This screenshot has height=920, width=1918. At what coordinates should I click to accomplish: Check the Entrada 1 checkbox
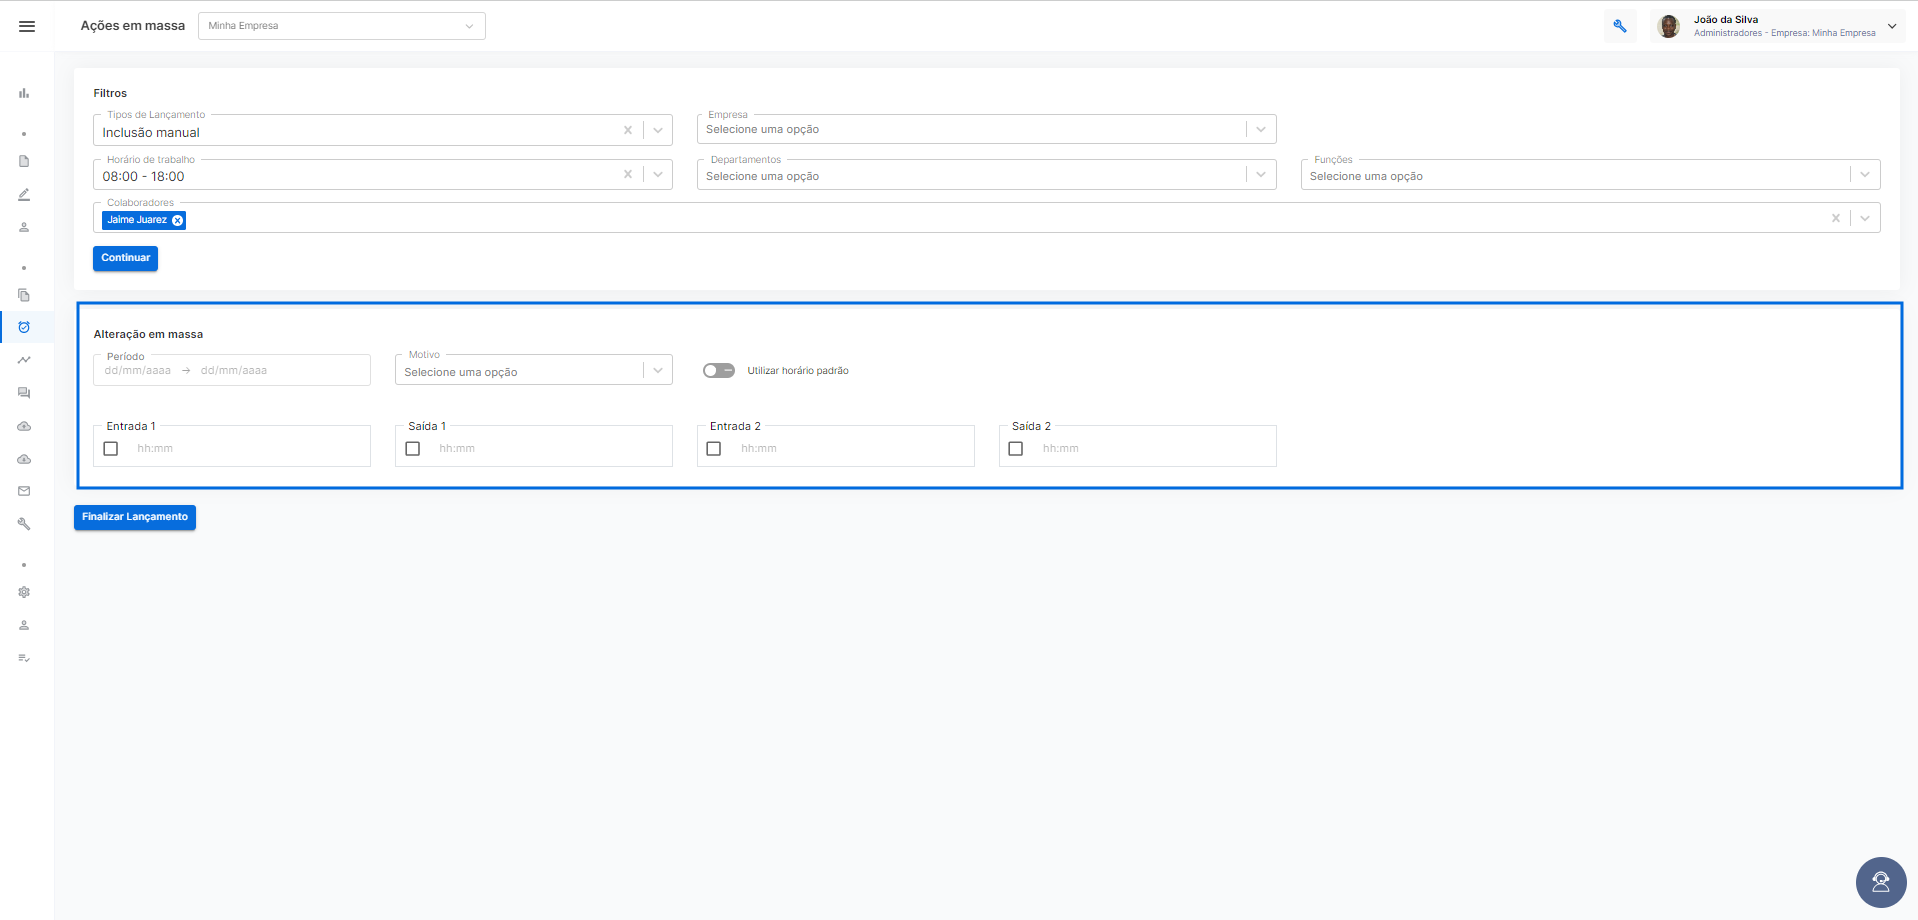pyautogui.click(x=111, y=449)
